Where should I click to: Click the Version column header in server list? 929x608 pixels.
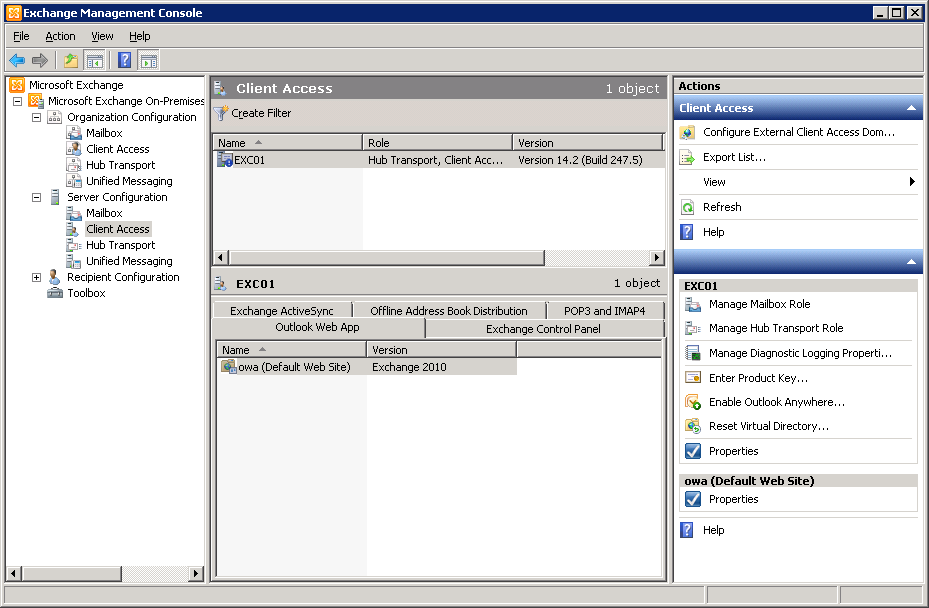pyautogui.click(x=588, y=143)
